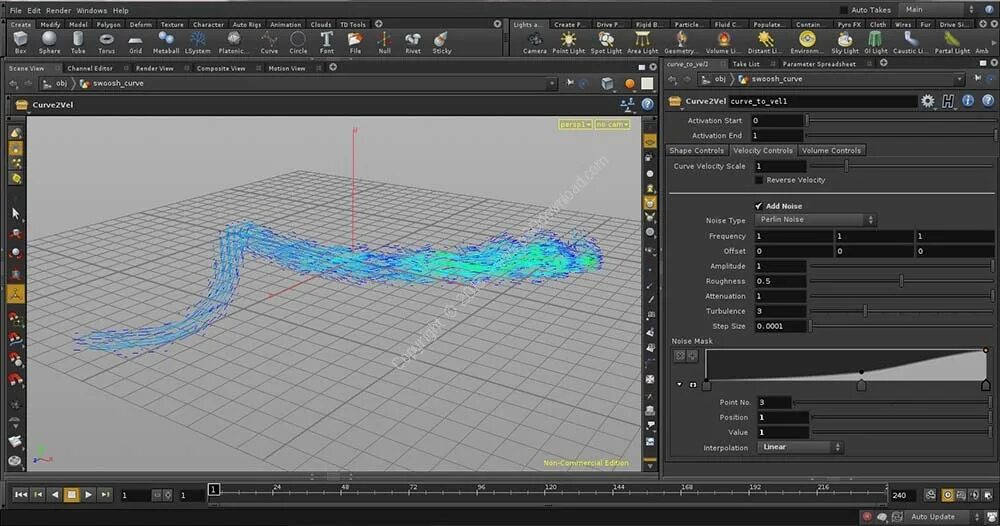Switch to the Shape Controls tab

coord(696,150)
